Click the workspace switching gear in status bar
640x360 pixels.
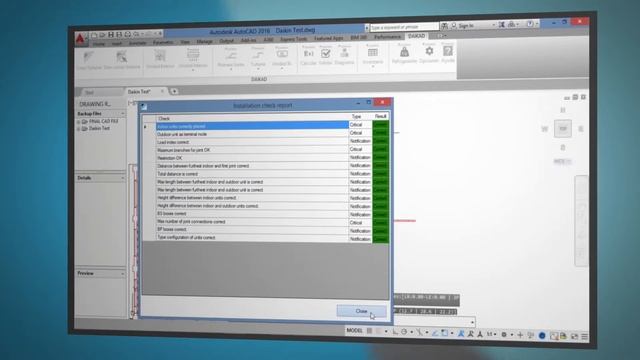(504, 335)
